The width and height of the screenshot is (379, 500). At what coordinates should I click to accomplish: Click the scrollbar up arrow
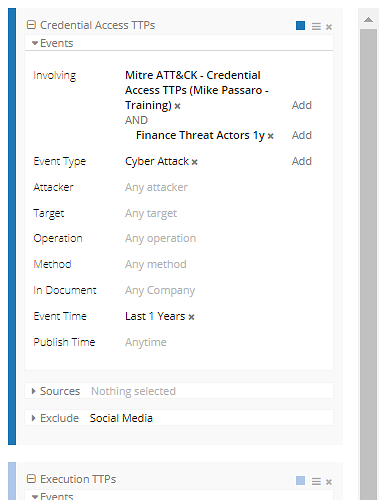click(x=368, y=20)
